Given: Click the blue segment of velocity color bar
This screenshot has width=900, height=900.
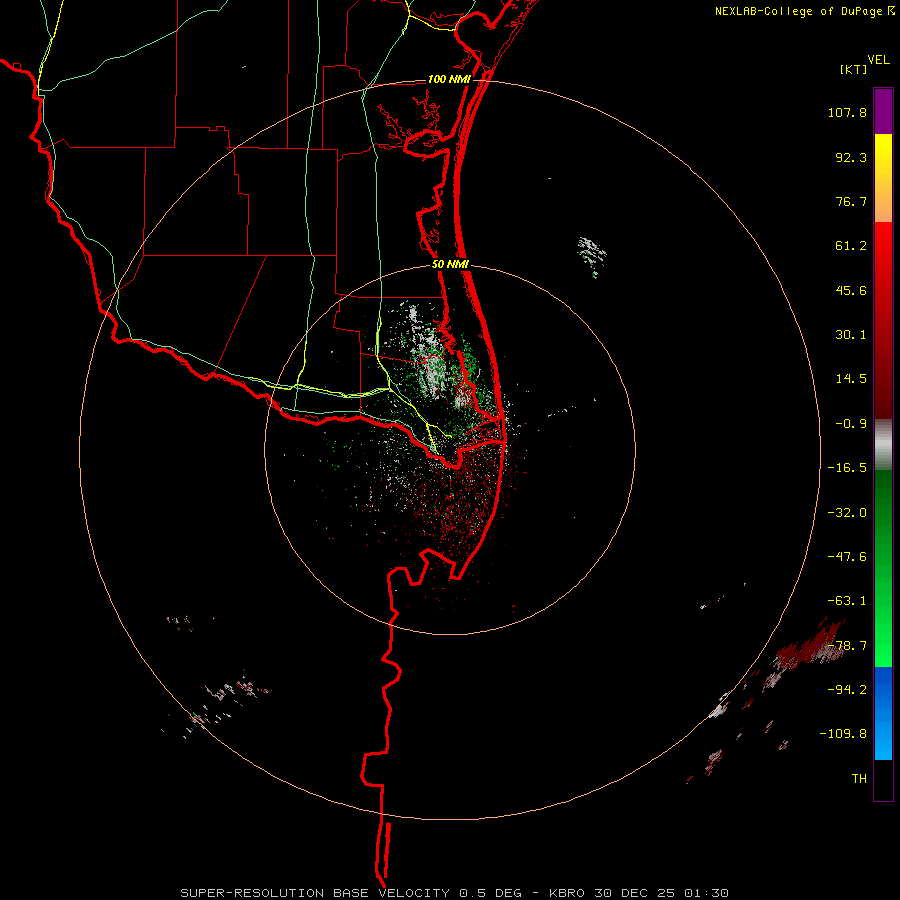Looking at the screenshot, I should point(883,713).
